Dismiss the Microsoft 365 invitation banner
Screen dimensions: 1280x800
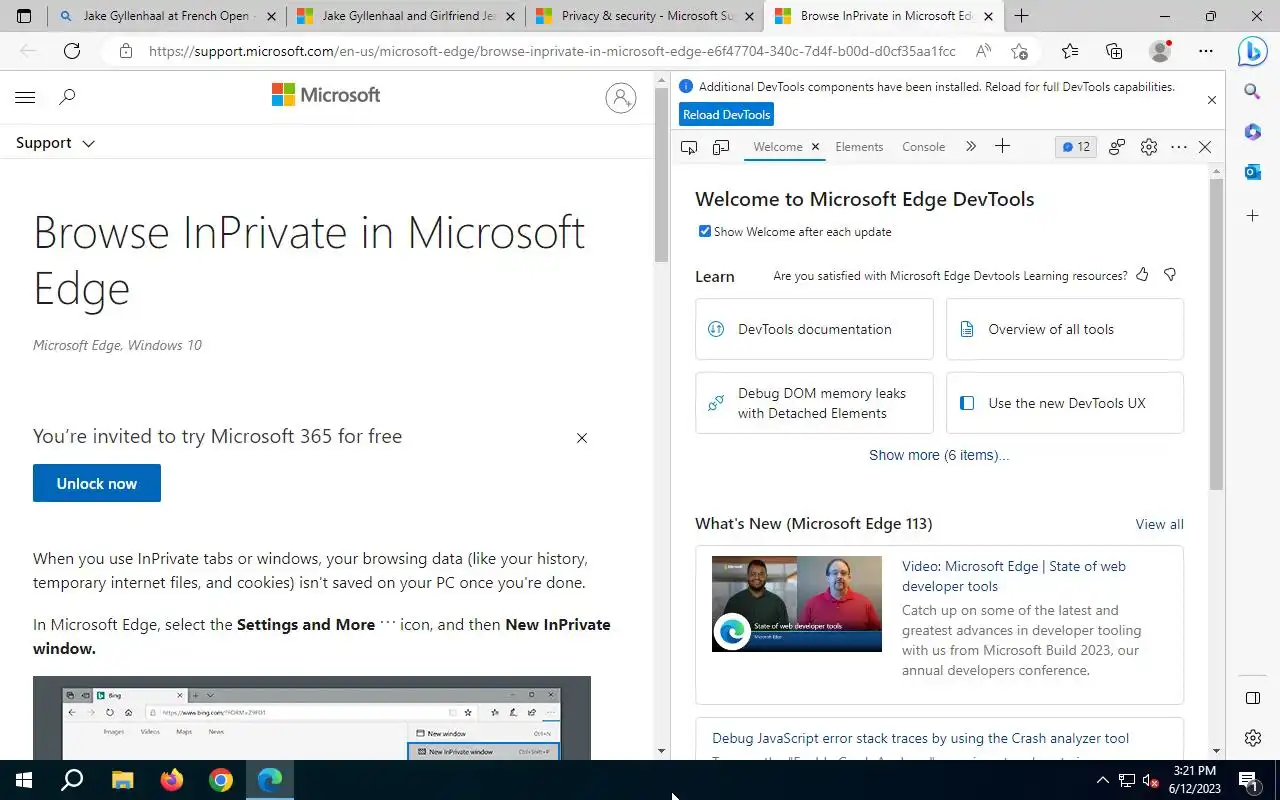click(x=582, y=438)
